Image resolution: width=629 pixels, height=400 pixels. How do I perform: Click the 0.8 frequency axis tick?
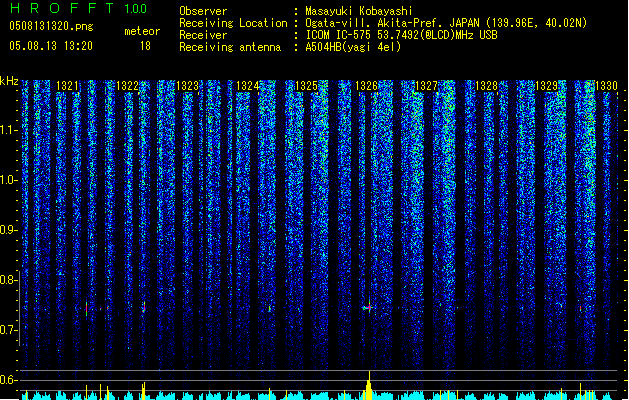click(x=9, y=280)
